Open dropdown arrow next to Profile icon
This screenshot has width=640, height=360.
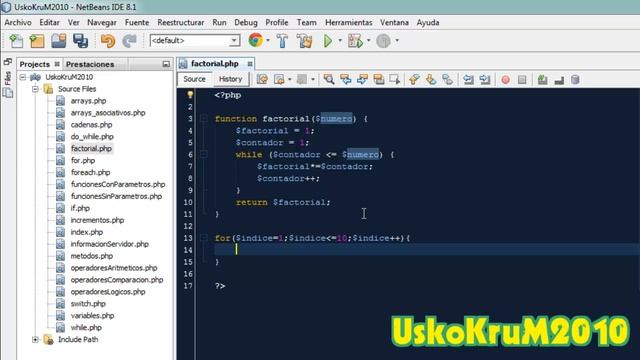(397, 40)
